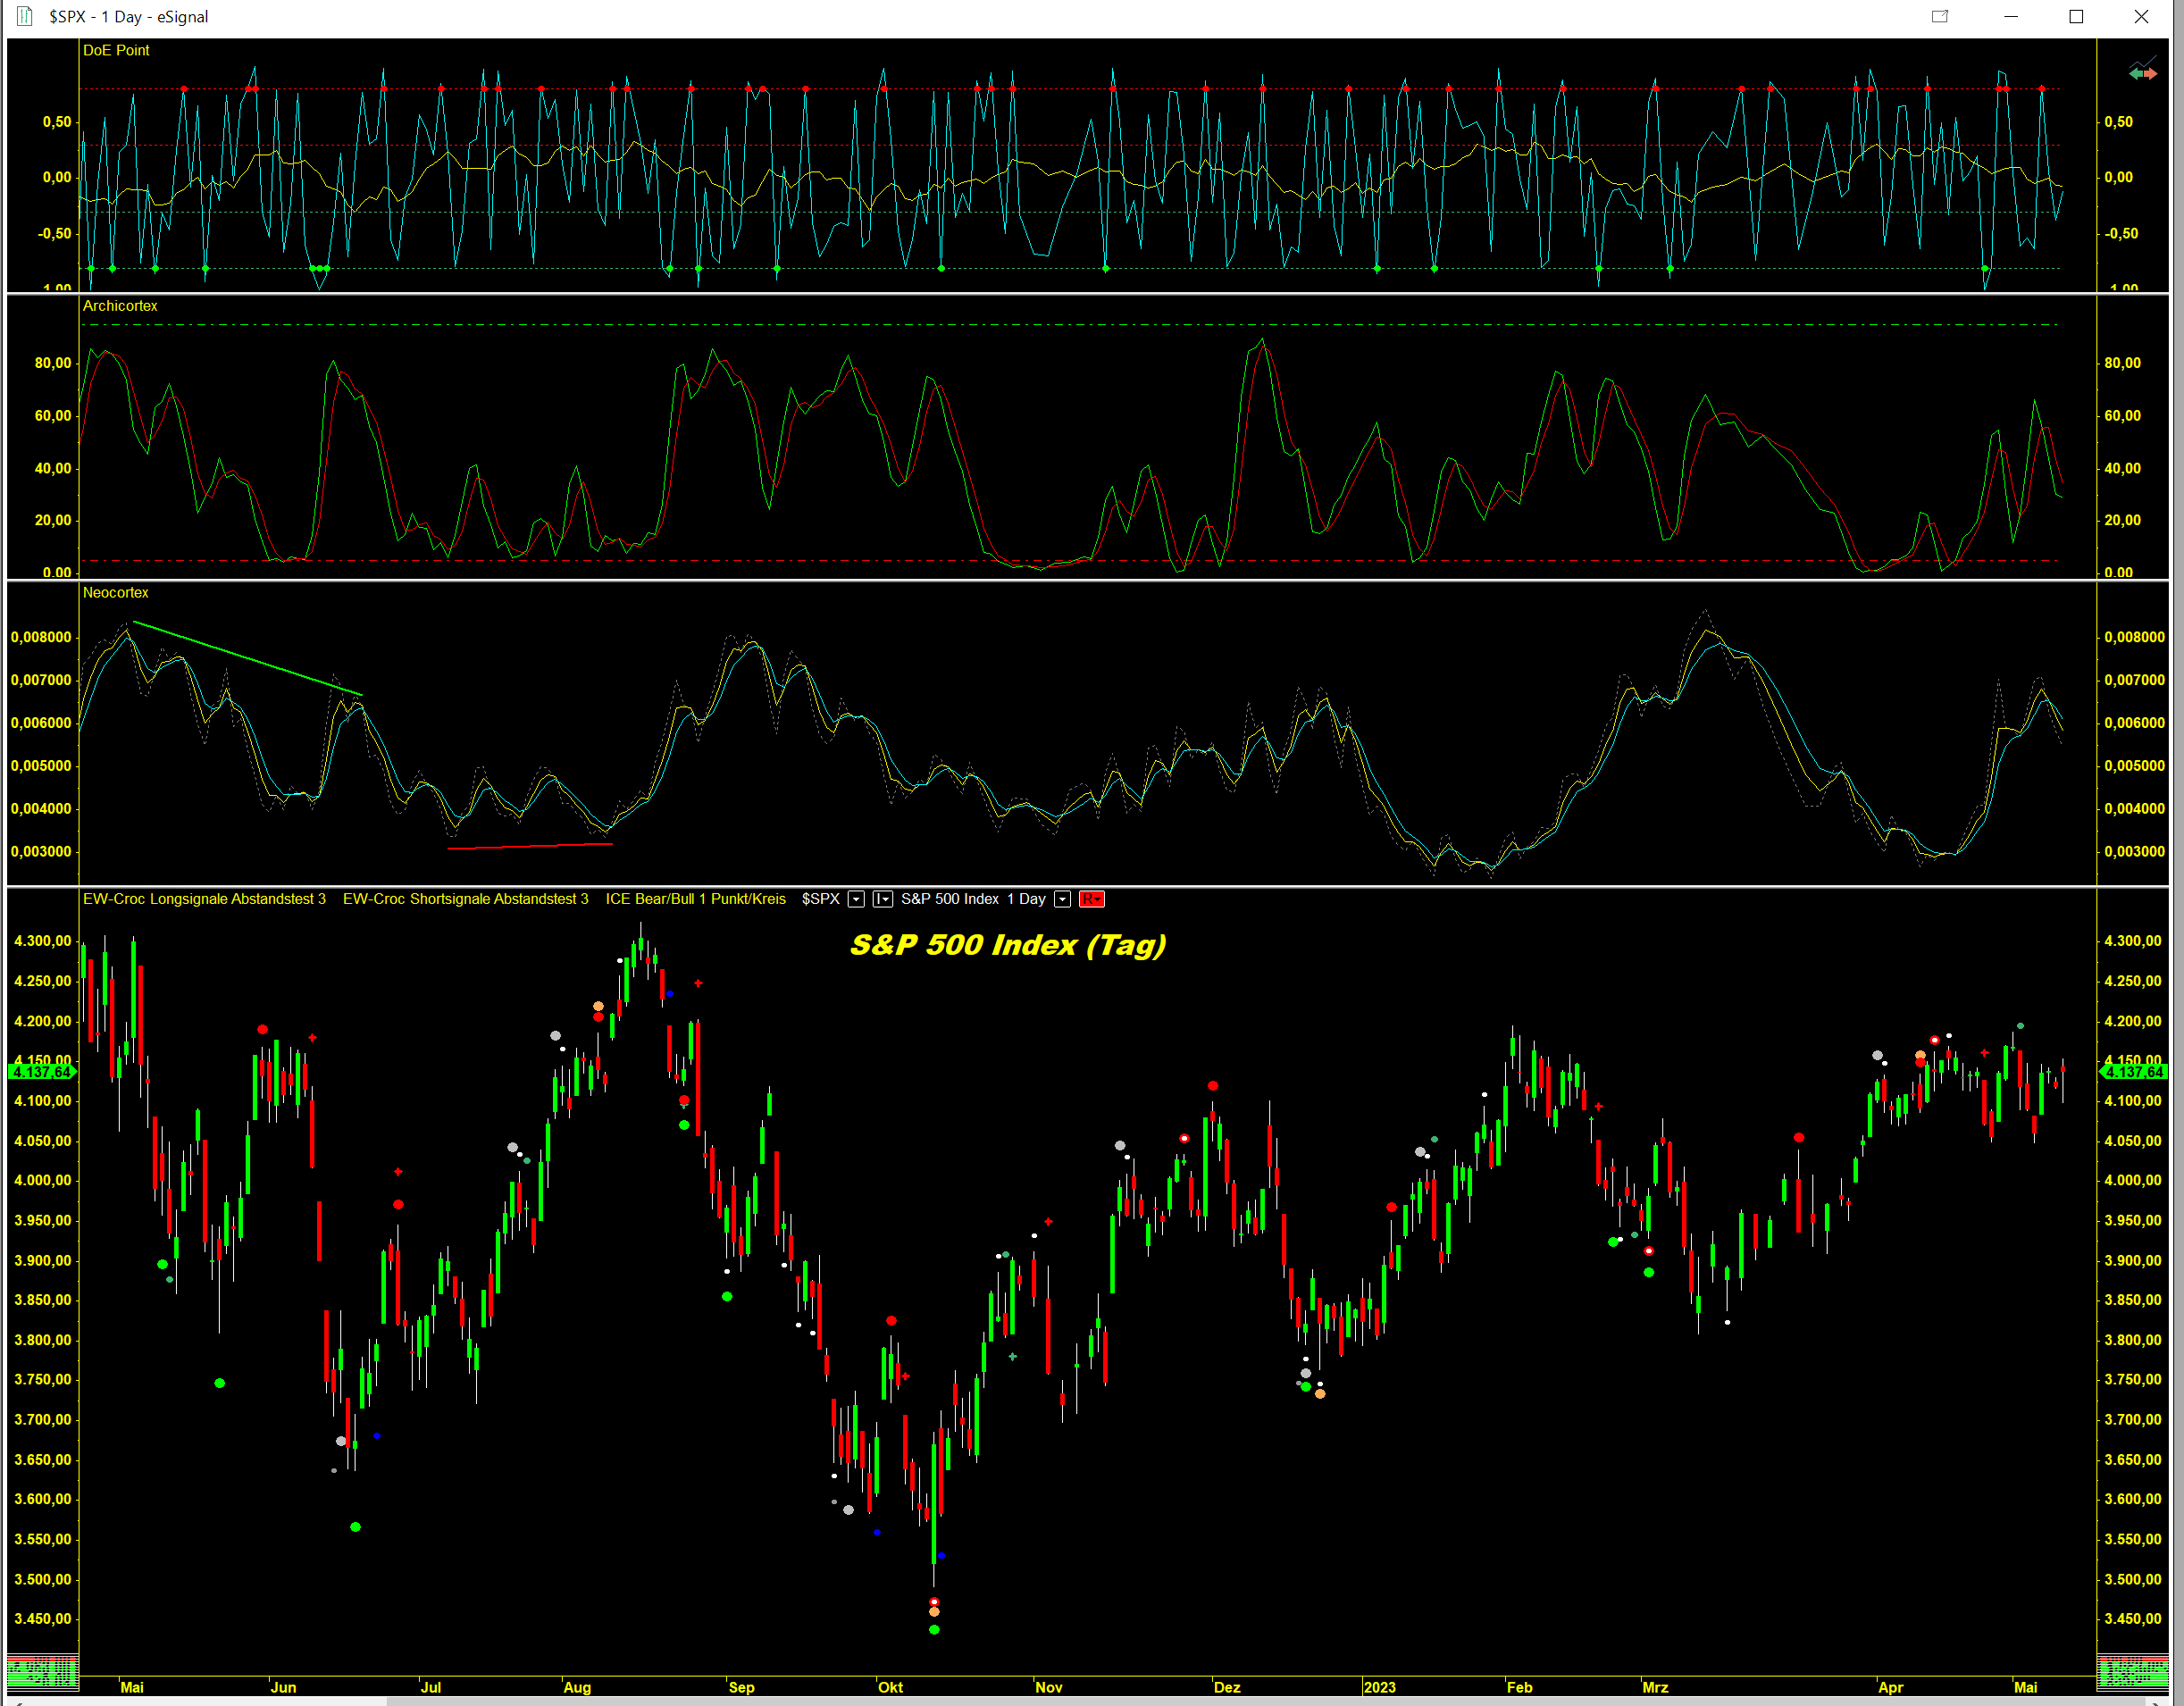Click the green stacked indicator box bottom left

[x=41, y=1670]
